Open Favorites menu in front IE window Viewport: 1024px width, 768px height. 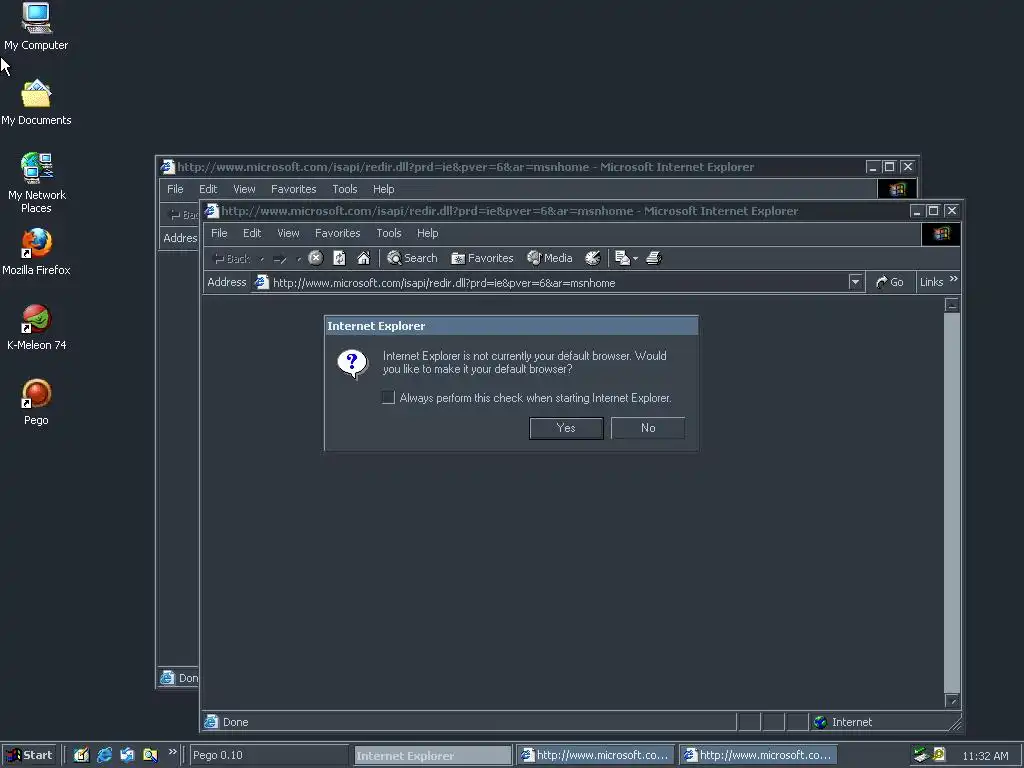[x=338, y=233]
